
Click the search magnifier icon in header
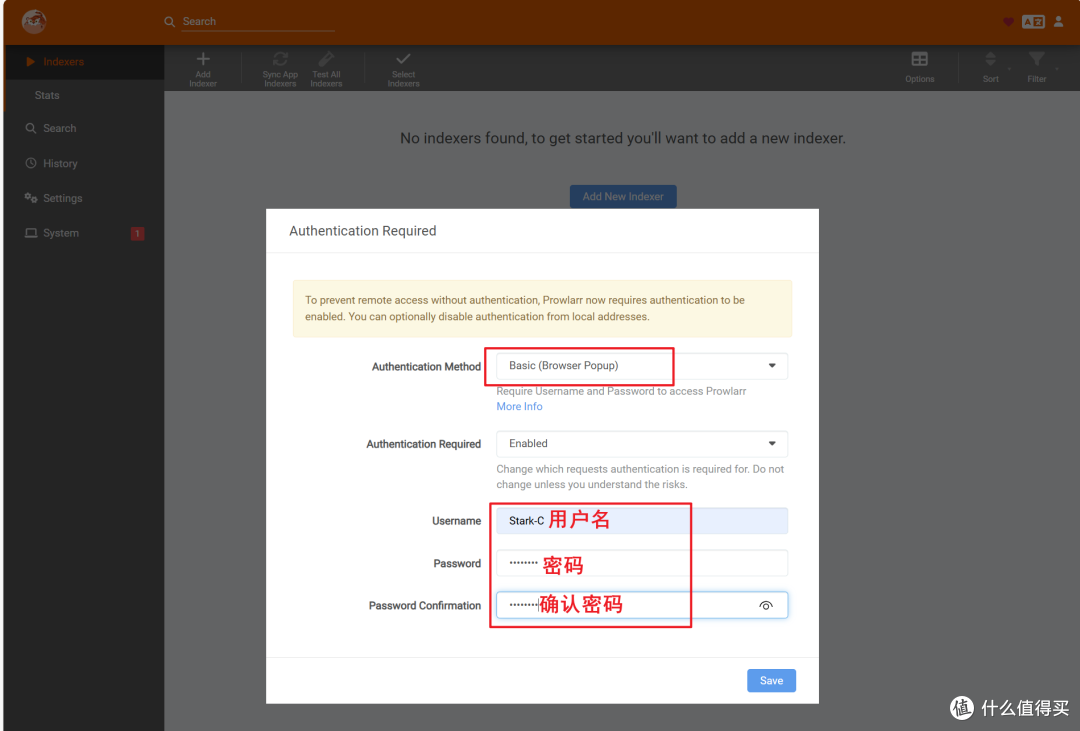point(169,22)
